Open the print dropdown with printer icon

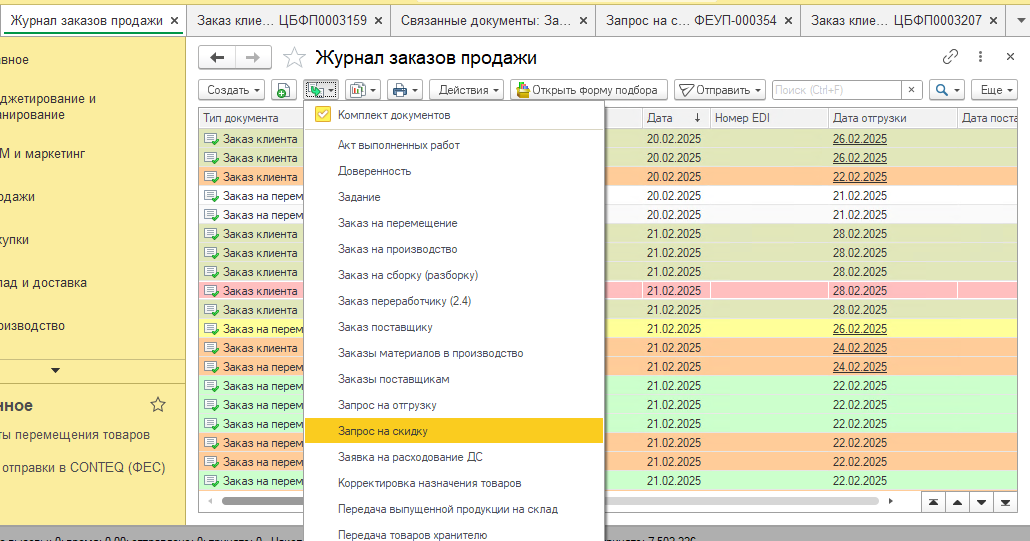pyautogui.click(x=405, y=90)
